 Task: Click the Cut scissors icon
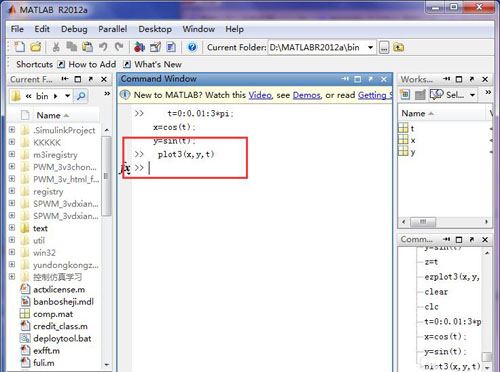pos(56,47)
